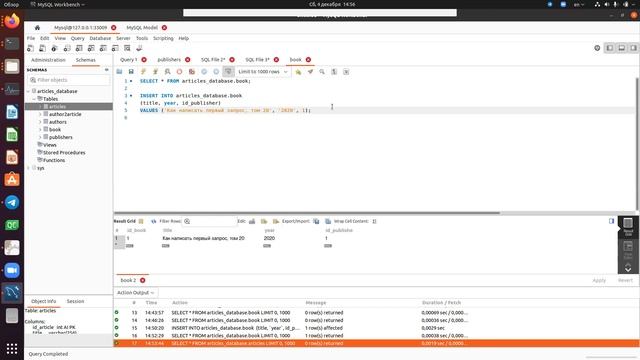Collapse the articles_database schema node
The width and height of the screenshot is (640, 360).
coord(29,91)
